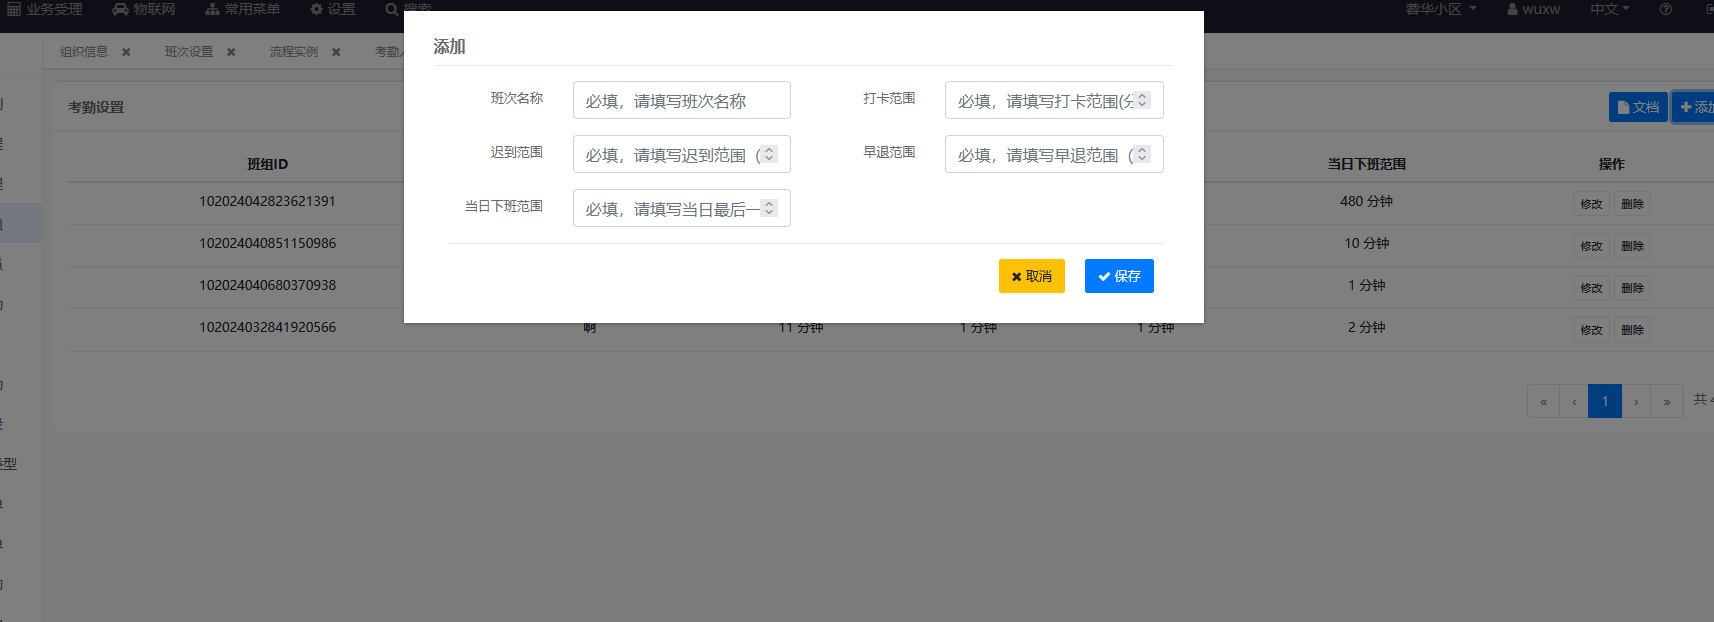The image size is (1714, 622).
Task: Switch to the 组织信息 tab
Action: (x=84, y=52)
